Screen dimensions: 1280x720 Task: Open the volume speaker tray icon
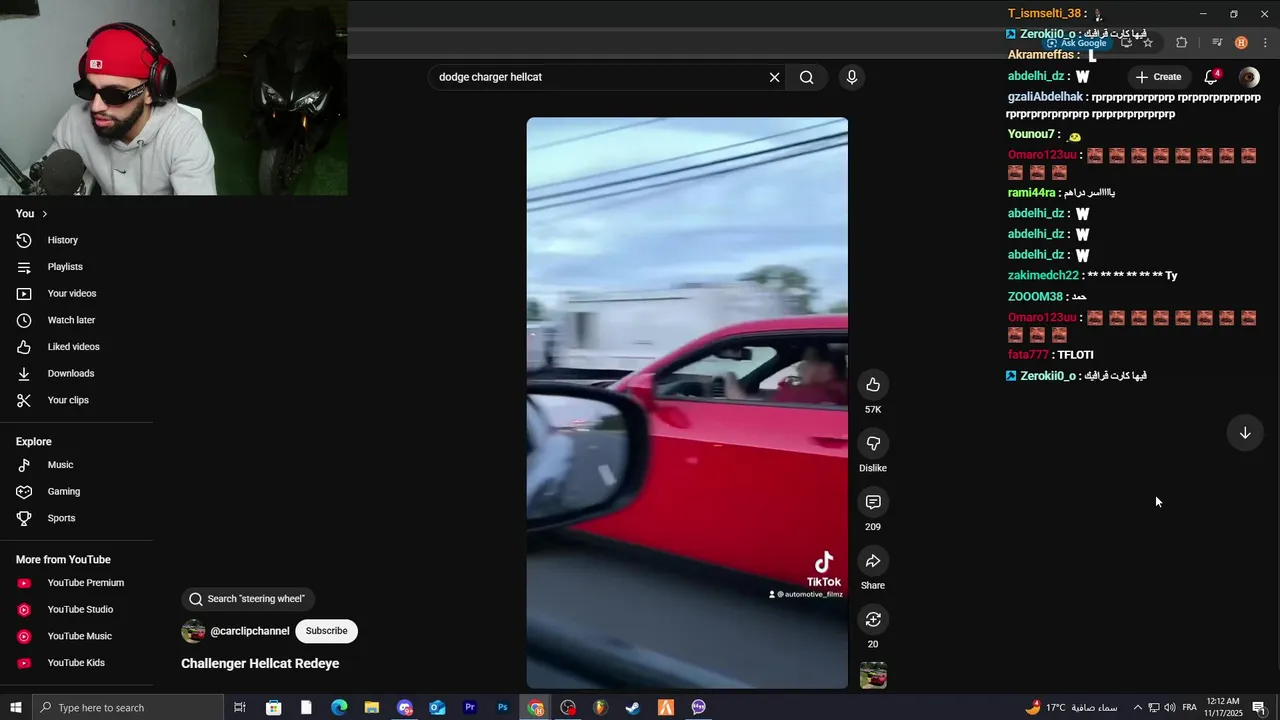coord(1170,708)
